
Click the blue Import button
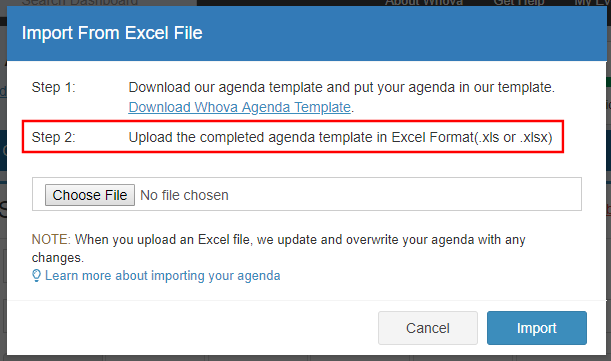(537, 328)
